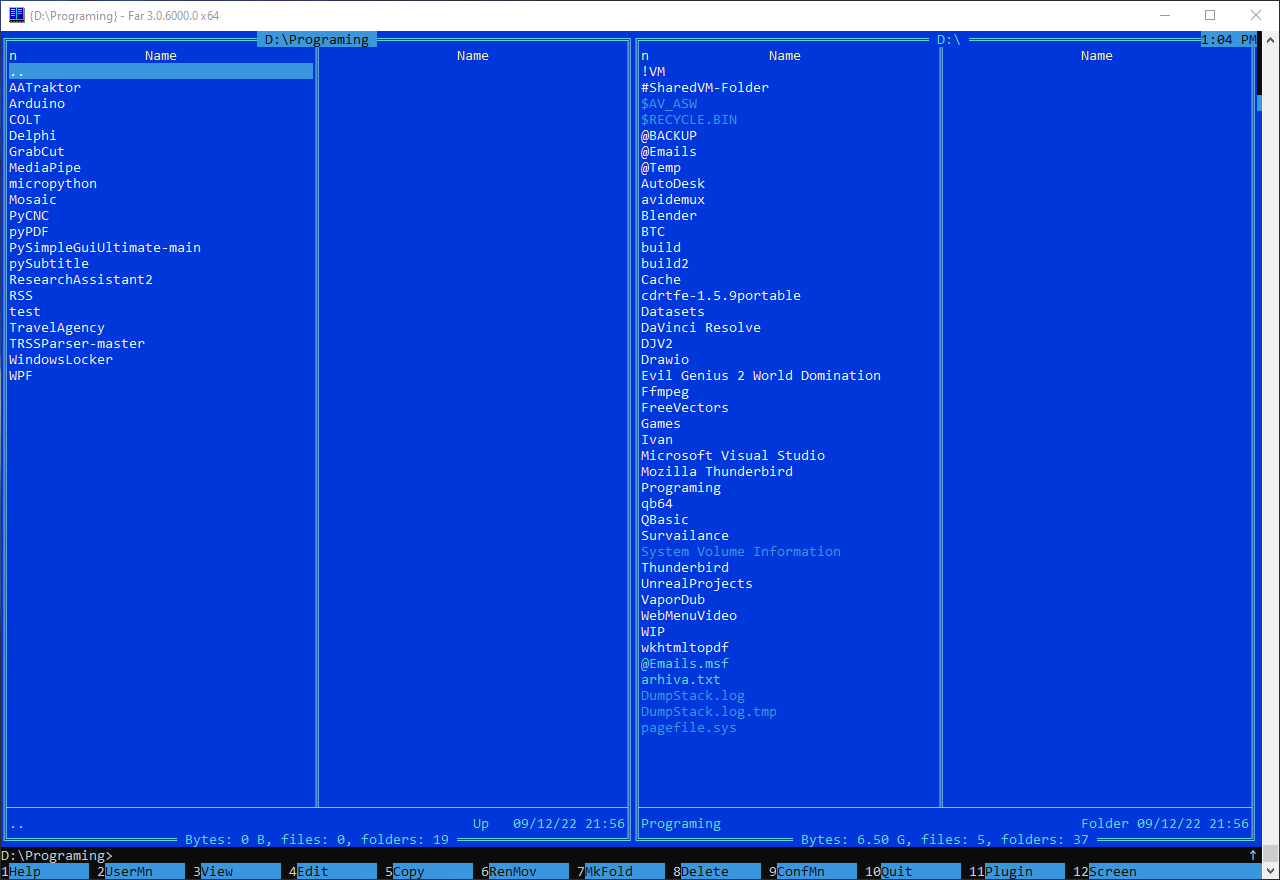
Task: Click the clock showing 1:04 PM
Action: click(x=1228, y=39)
